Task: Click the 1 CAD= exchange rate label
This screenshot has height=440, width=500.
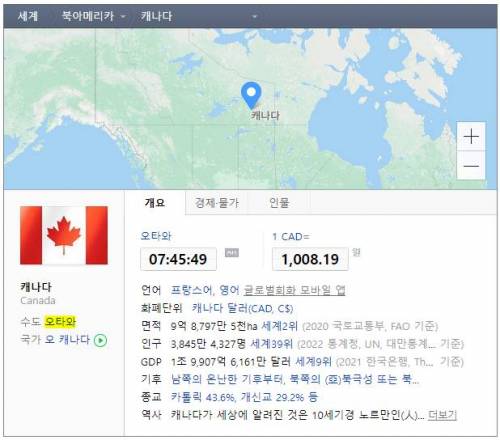Action: (x=291, y=237)
